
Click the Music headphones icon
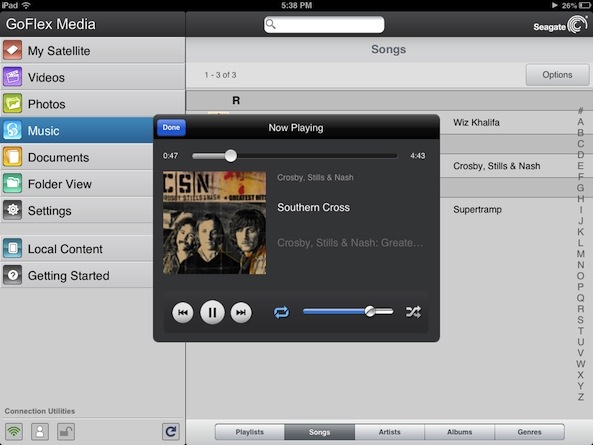[x=12, y=130]
